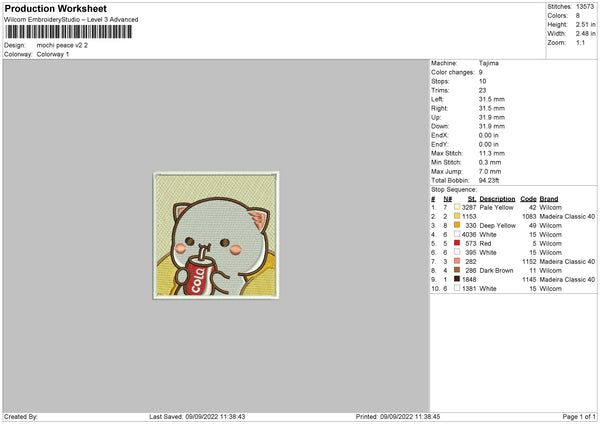Click the 'Printed: 09/09/2022 11:38:45' footer
The width and height of the screenshot is (600, 424).
click(x=398, y=416)
